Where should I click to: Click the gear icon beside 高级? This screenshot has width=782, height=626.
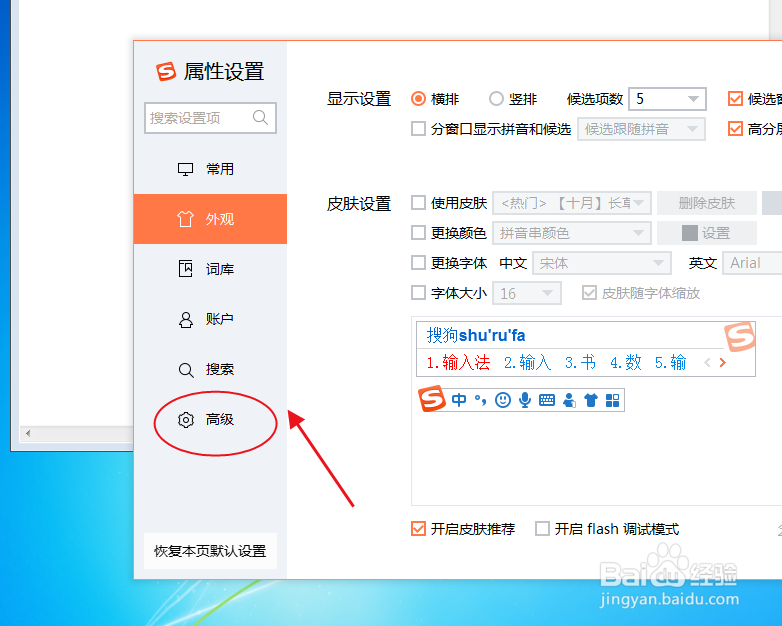pos(186,419)
